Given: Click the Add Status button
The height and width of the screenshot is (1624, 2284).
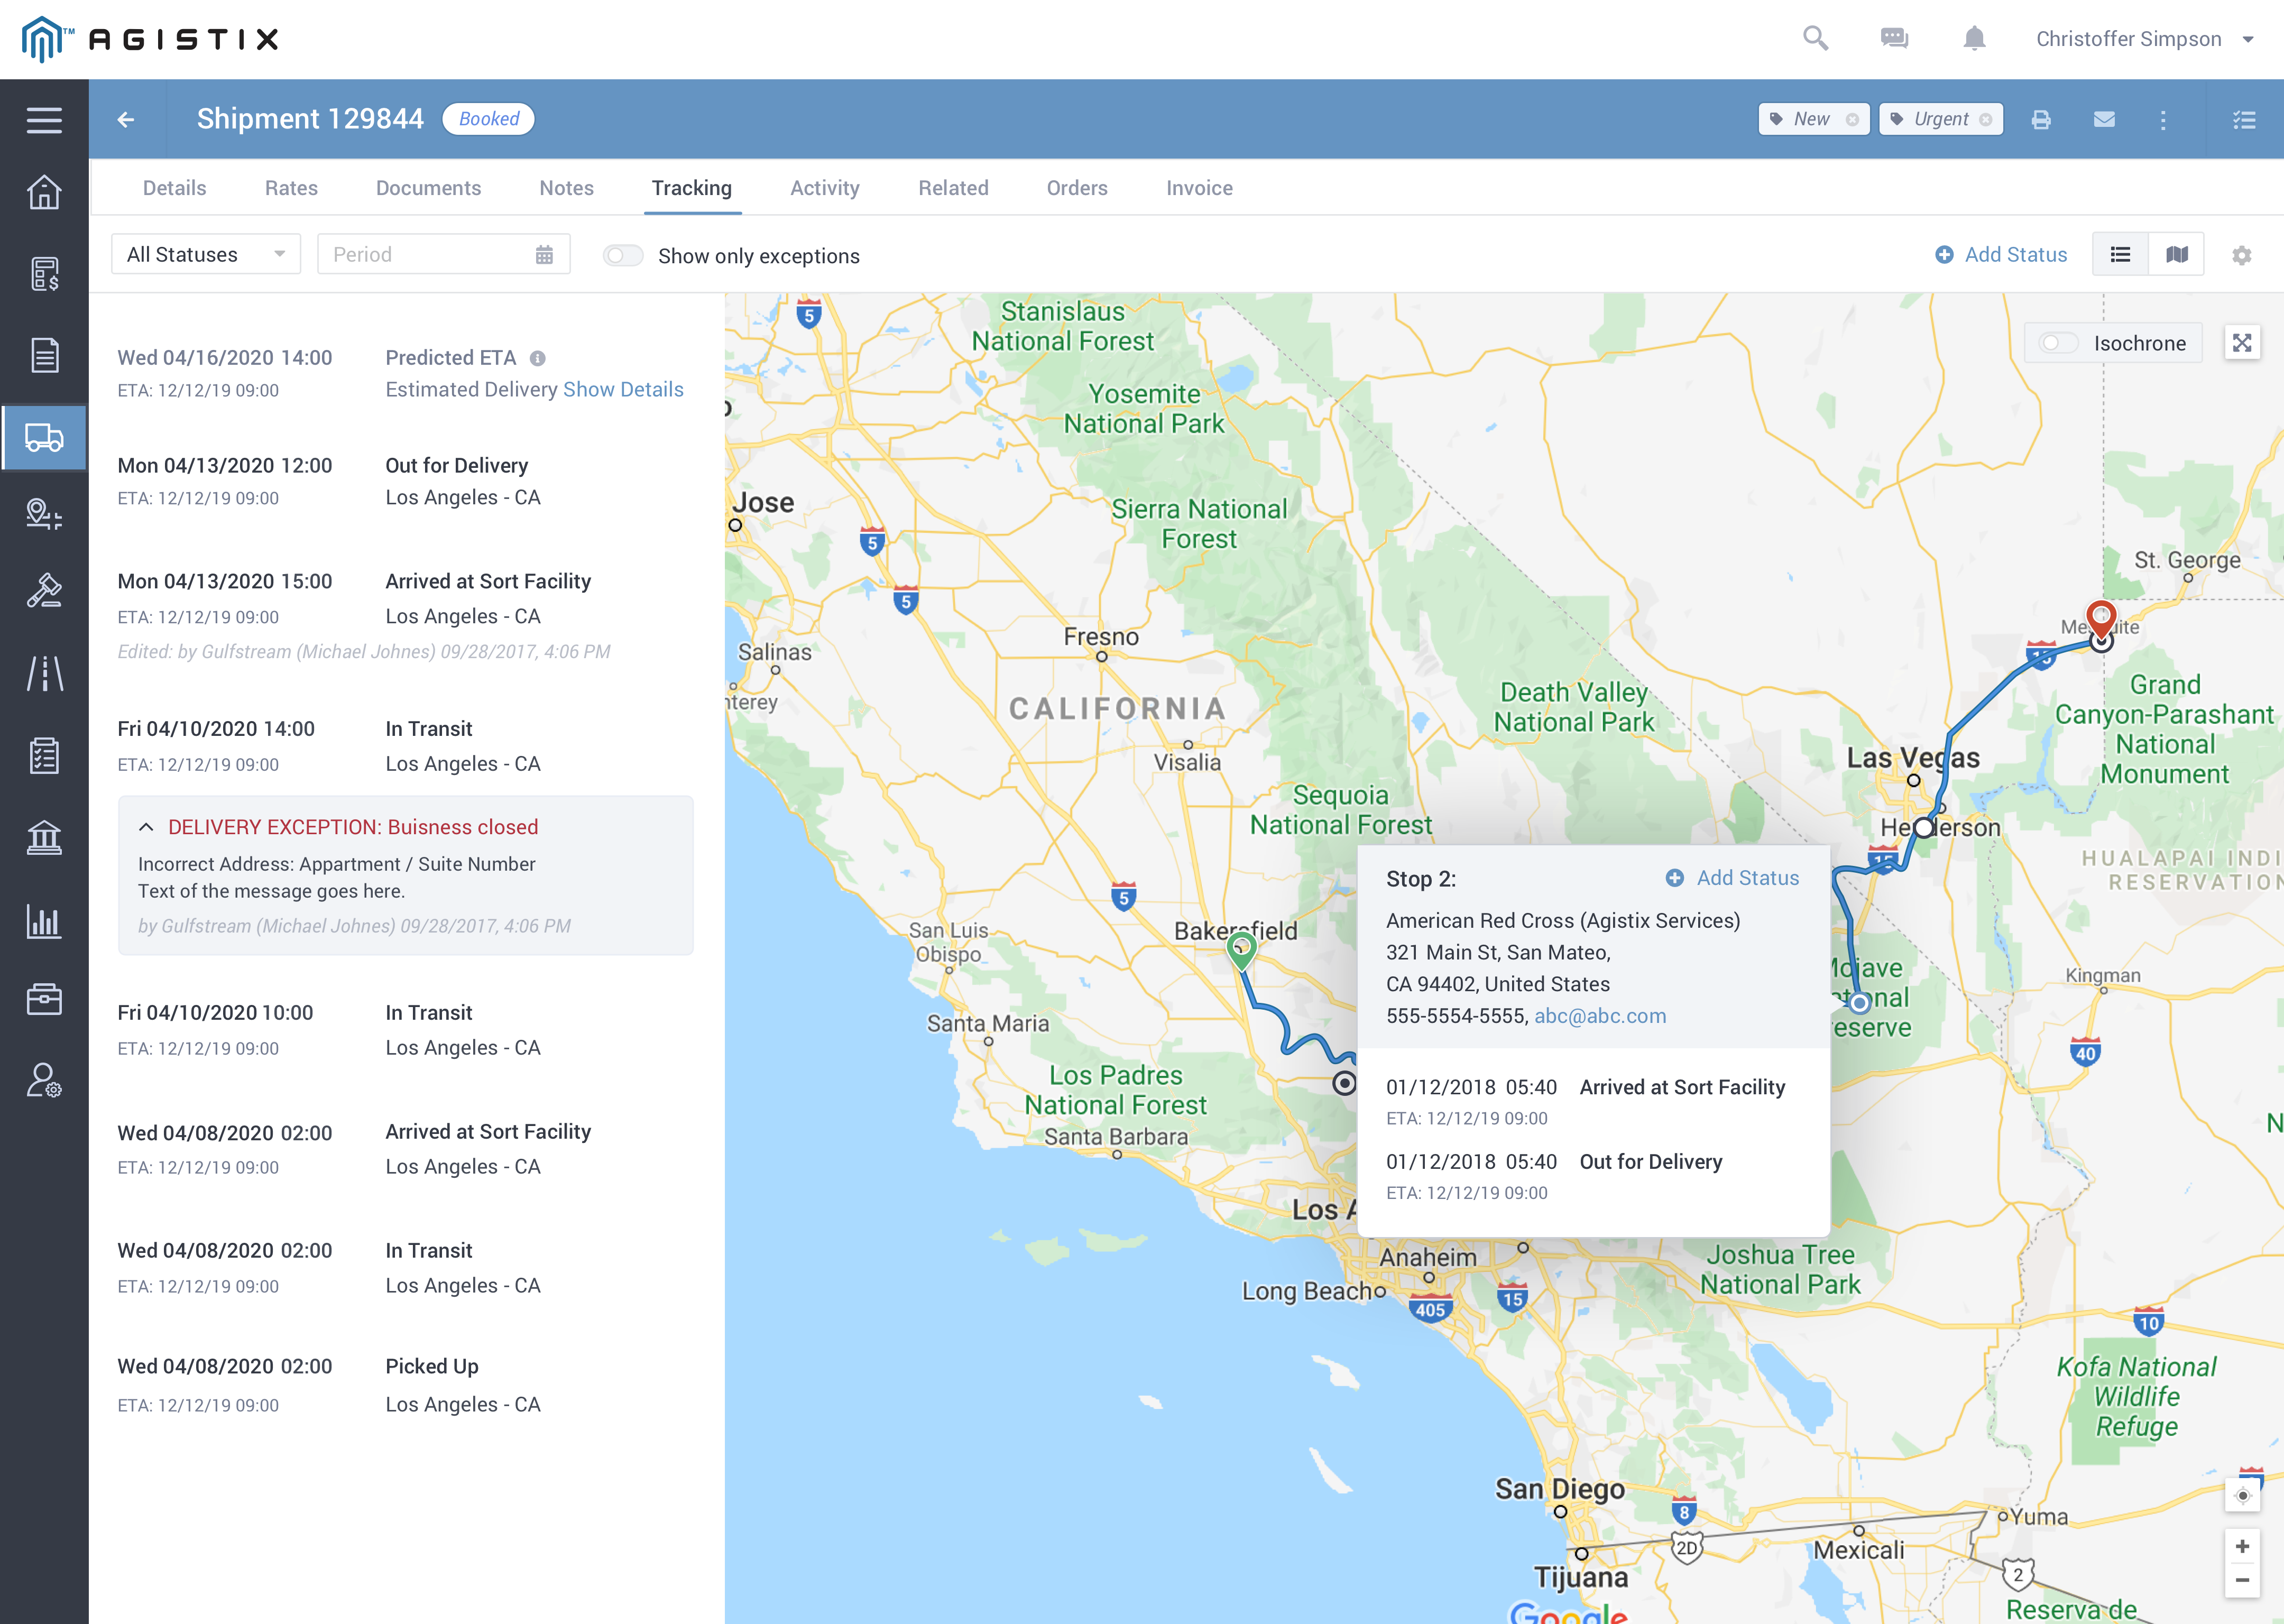Looking at the screenshot, I should tap(2001, 254).
